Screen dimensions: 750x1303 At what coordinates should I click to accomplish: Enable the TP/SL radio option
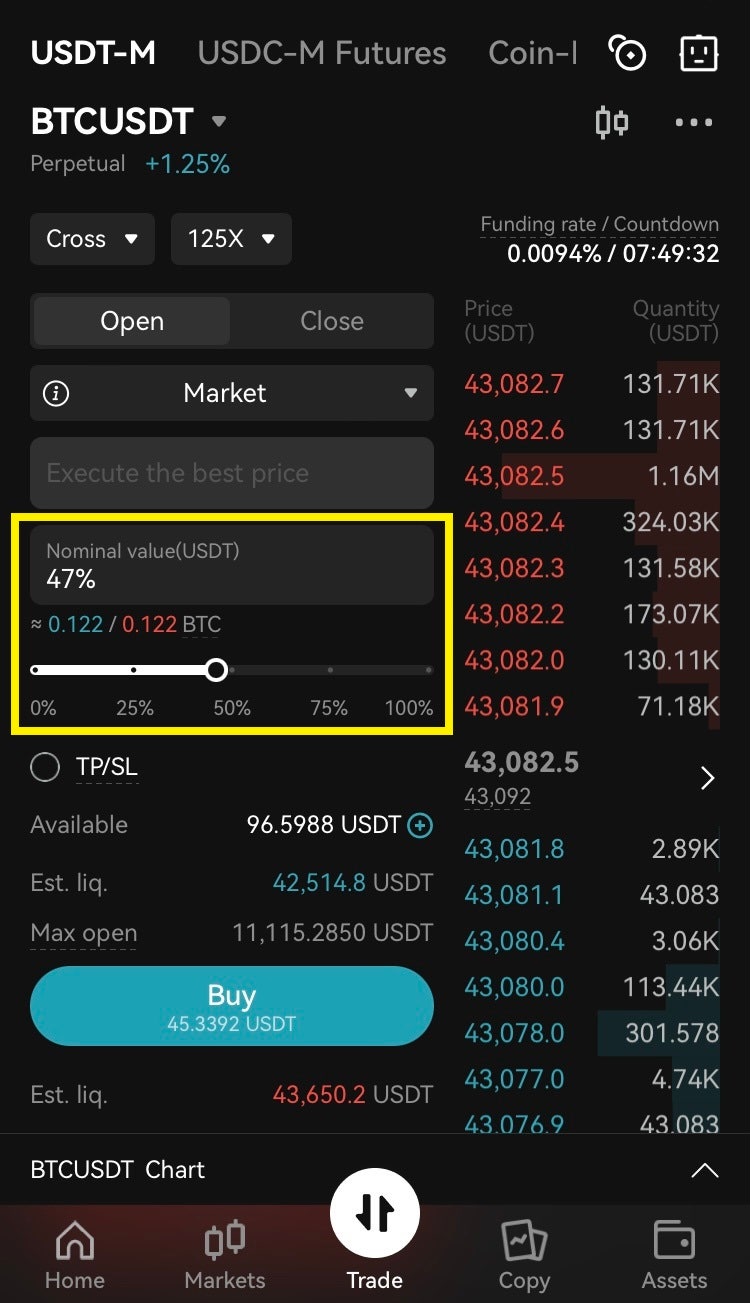tap(45, 767)
